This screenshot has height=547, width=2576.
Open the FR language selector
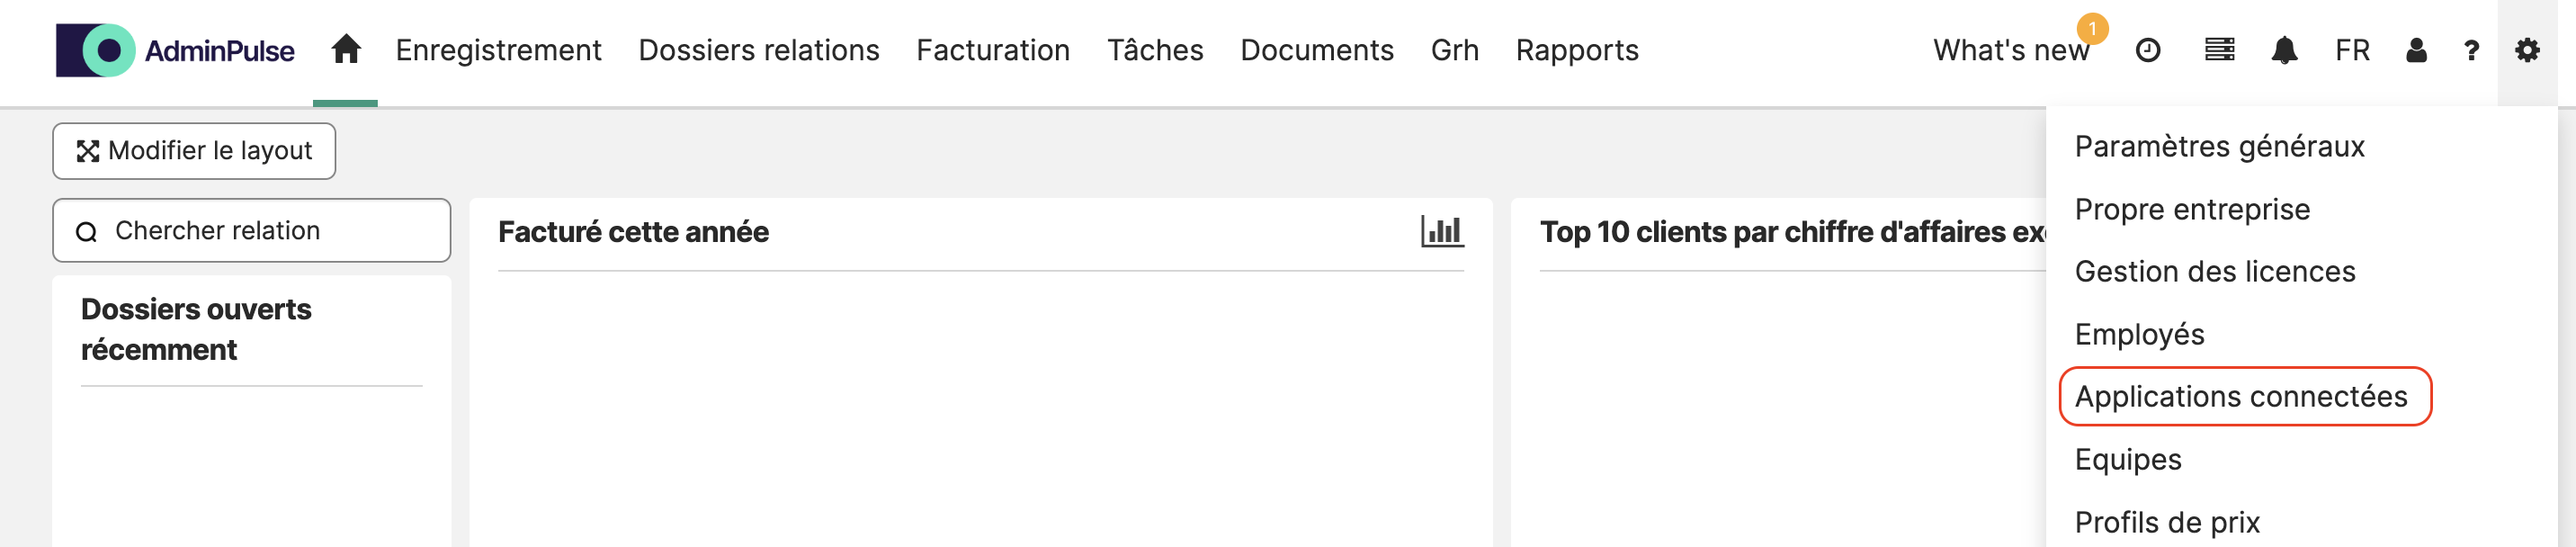(x=2351, y=50)
